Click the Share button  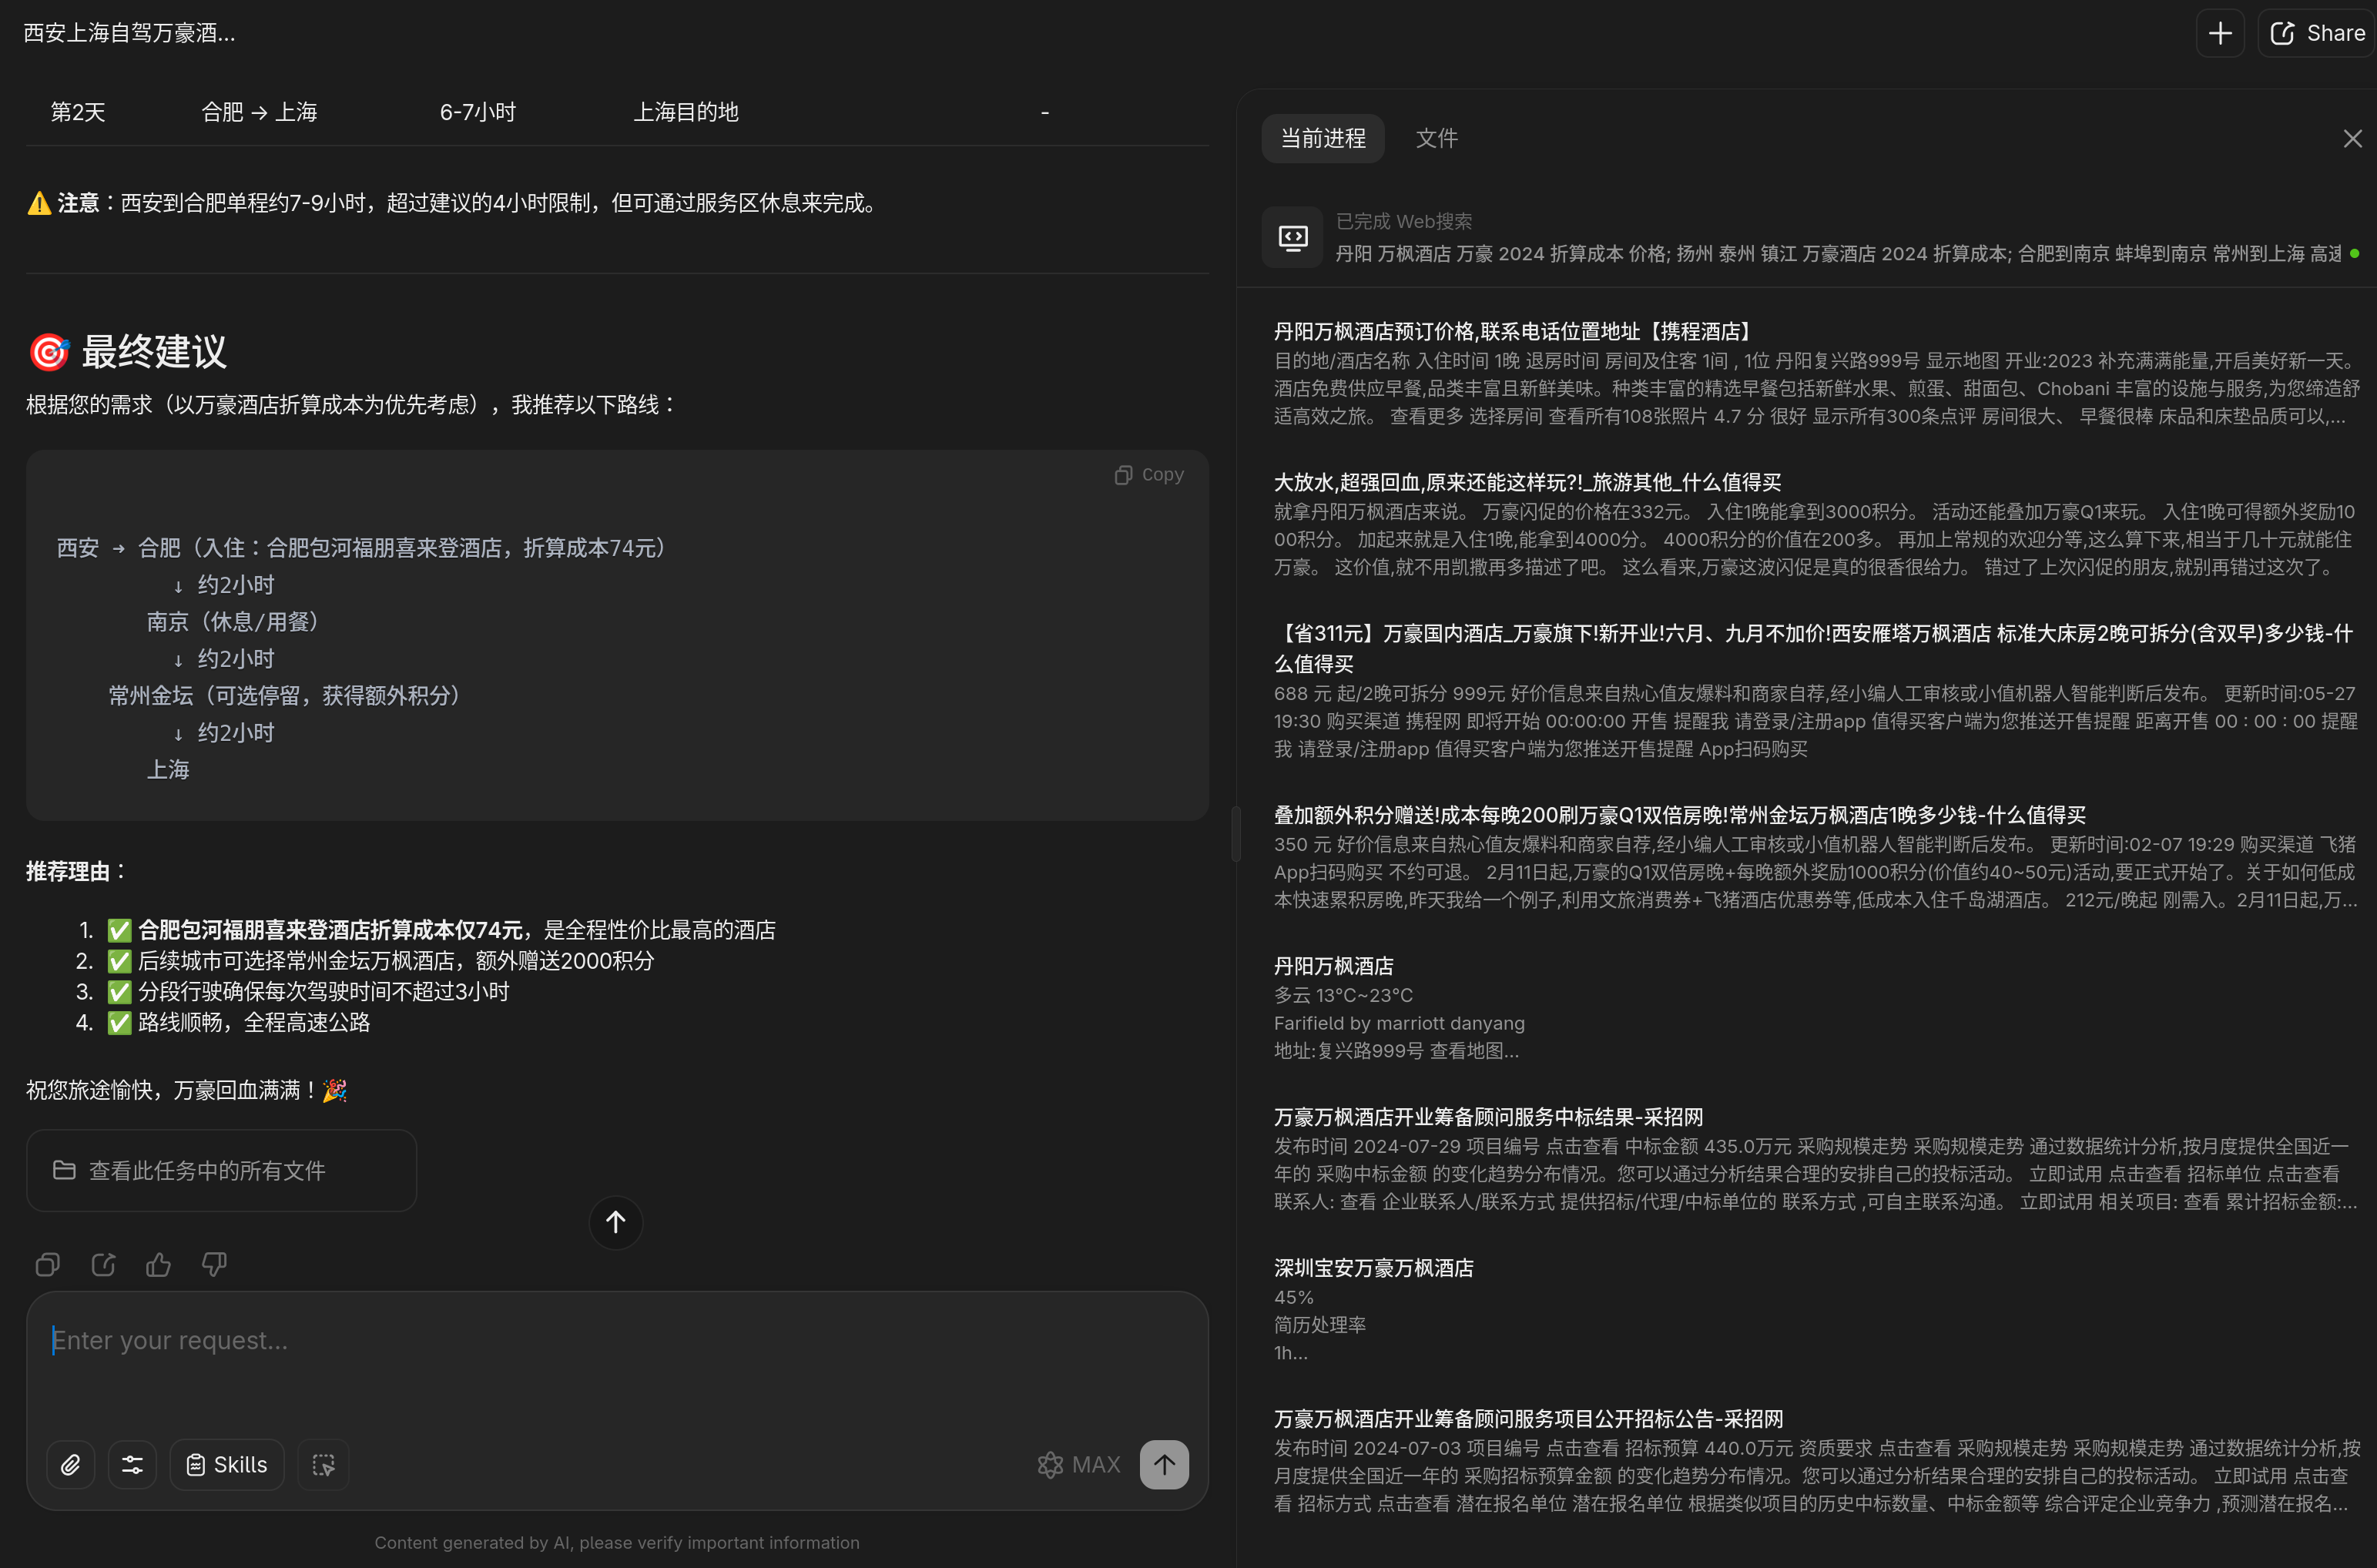(2318, 33)
